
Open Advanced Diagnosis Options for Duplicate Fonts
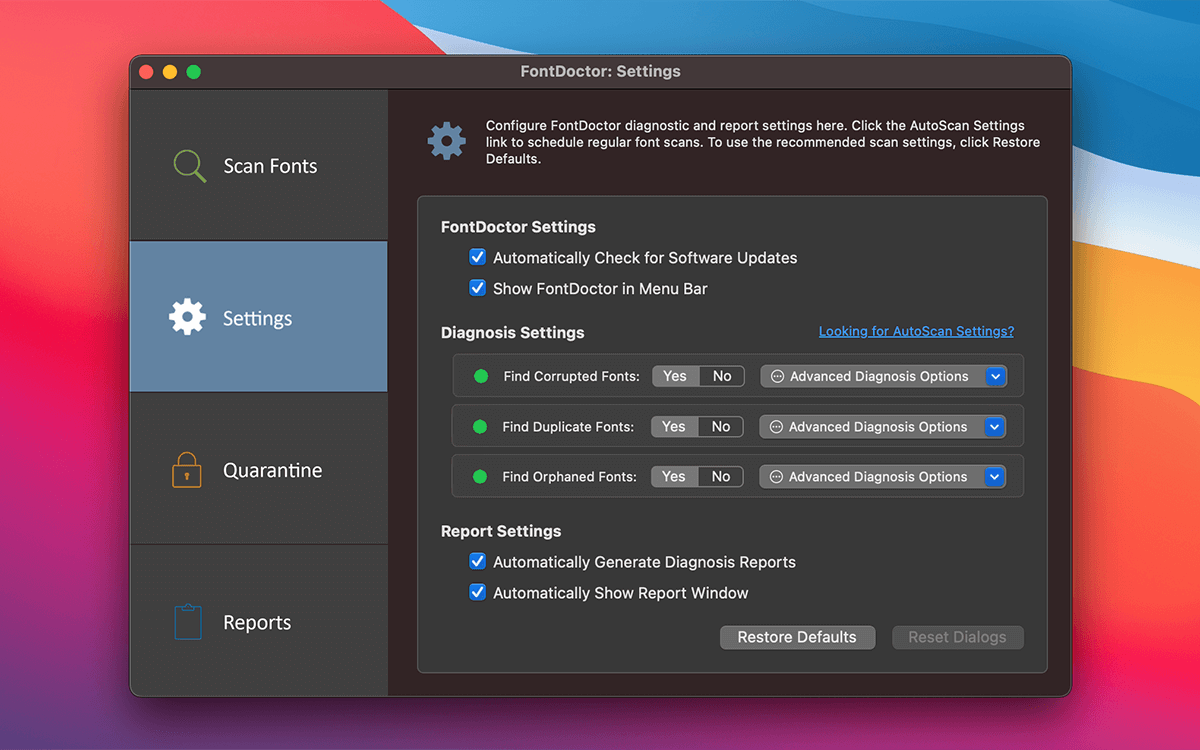pos(882,426)
